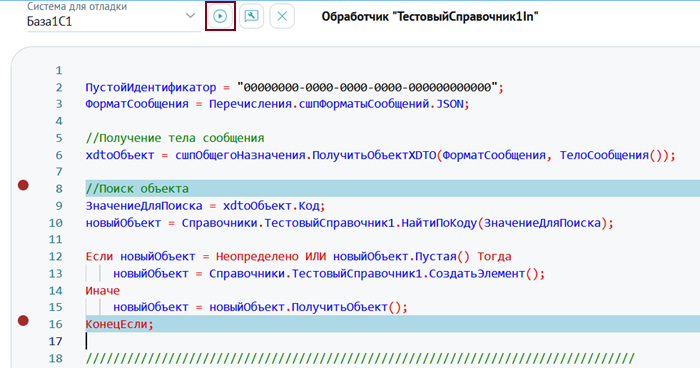Expand the База1С1 debug system dropdown arrow
This screenshot has width=700, height=368.
190,16
